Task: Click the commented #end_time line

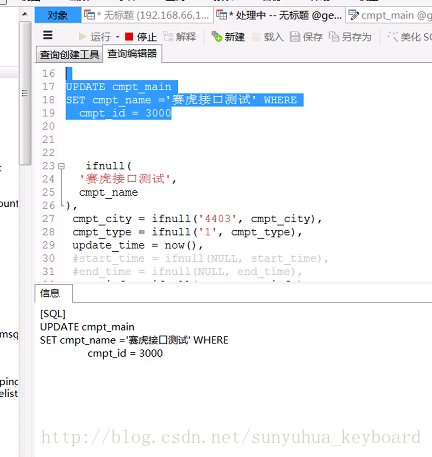Action: pyautogui.click(x=187, y=272)
